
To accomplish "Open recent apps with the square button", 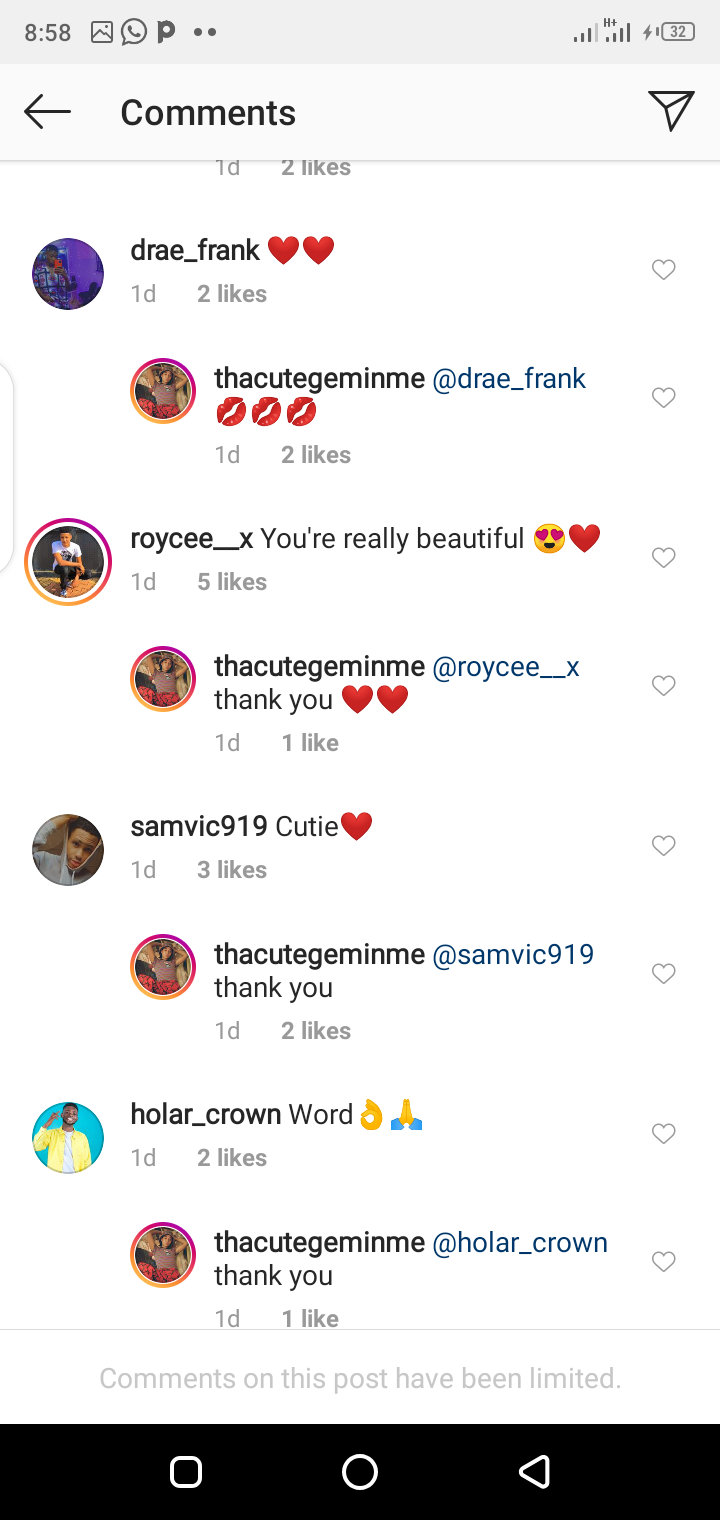I will 186,1472.
